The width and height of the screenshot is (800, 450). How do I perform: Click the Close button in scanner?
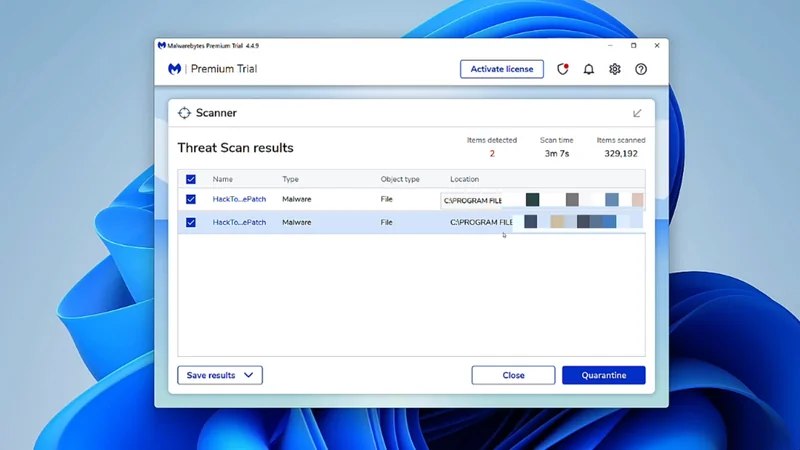[513, 375]
